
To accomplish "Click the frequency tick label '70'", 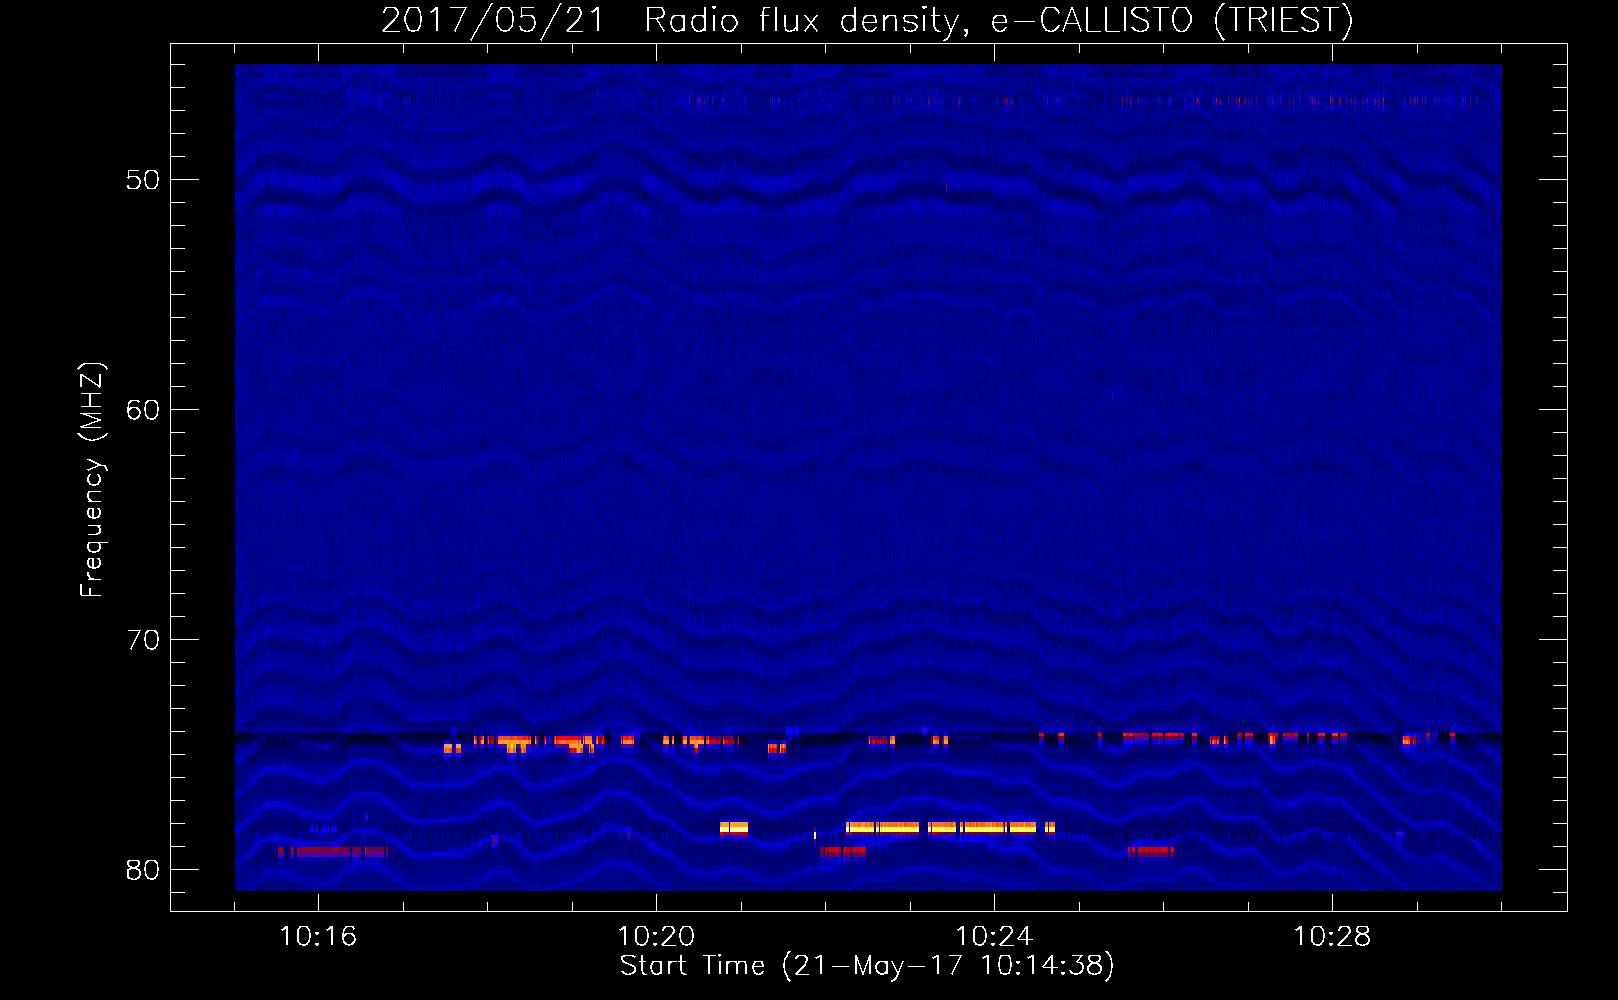I will [x=143, y=640].
